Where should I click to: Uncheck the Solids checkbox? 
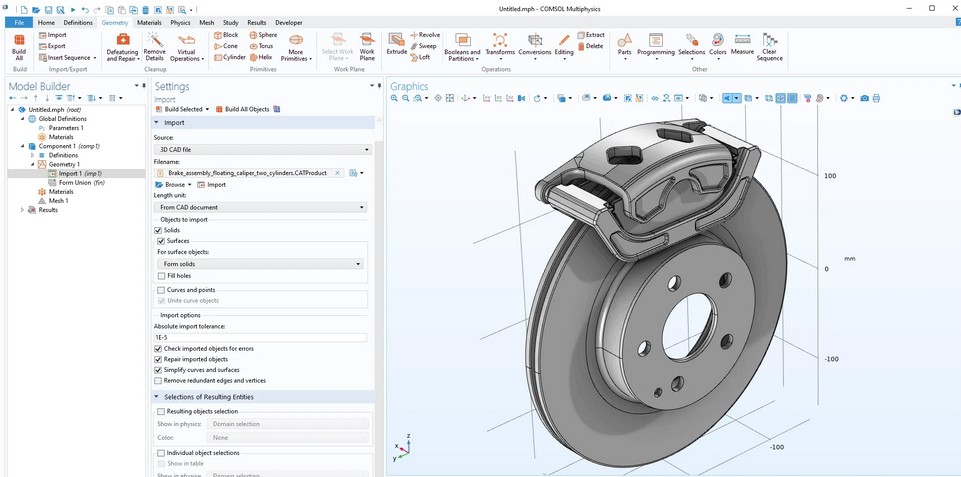pos(158,230)
